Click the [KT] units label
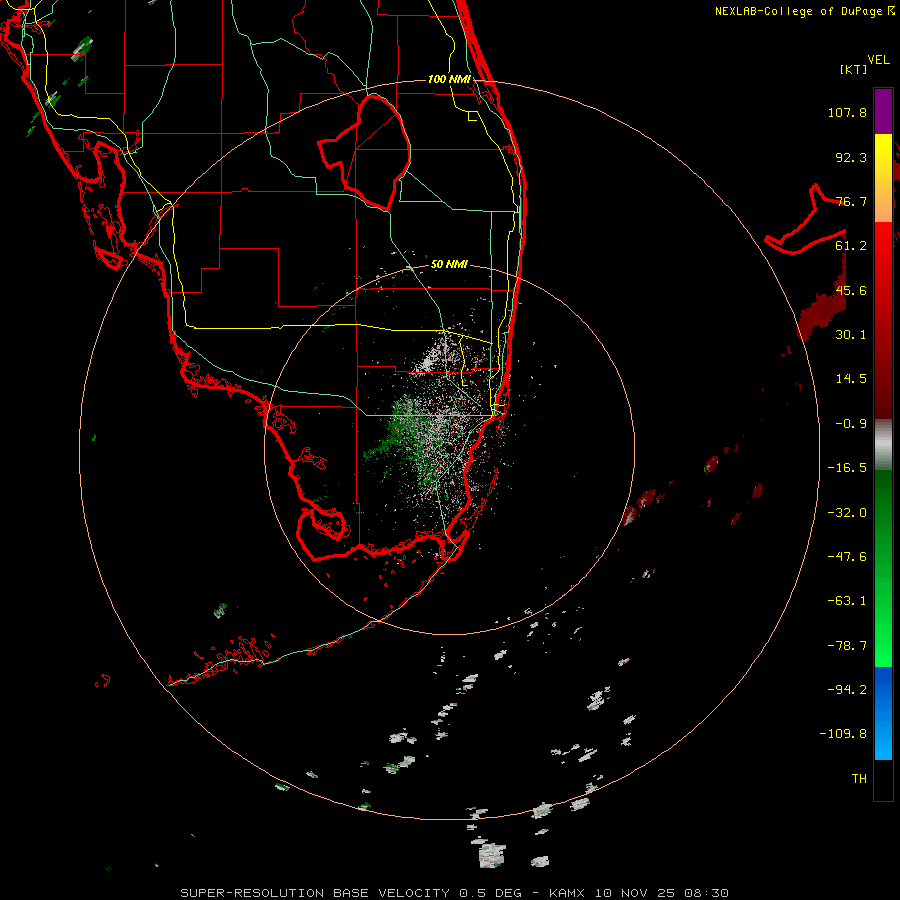Viewport: 900px width, 900px height. click(854, 69)
